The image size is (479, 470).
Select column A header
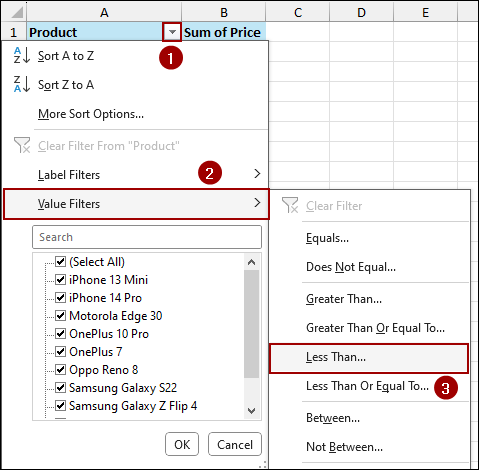point(104,12)
